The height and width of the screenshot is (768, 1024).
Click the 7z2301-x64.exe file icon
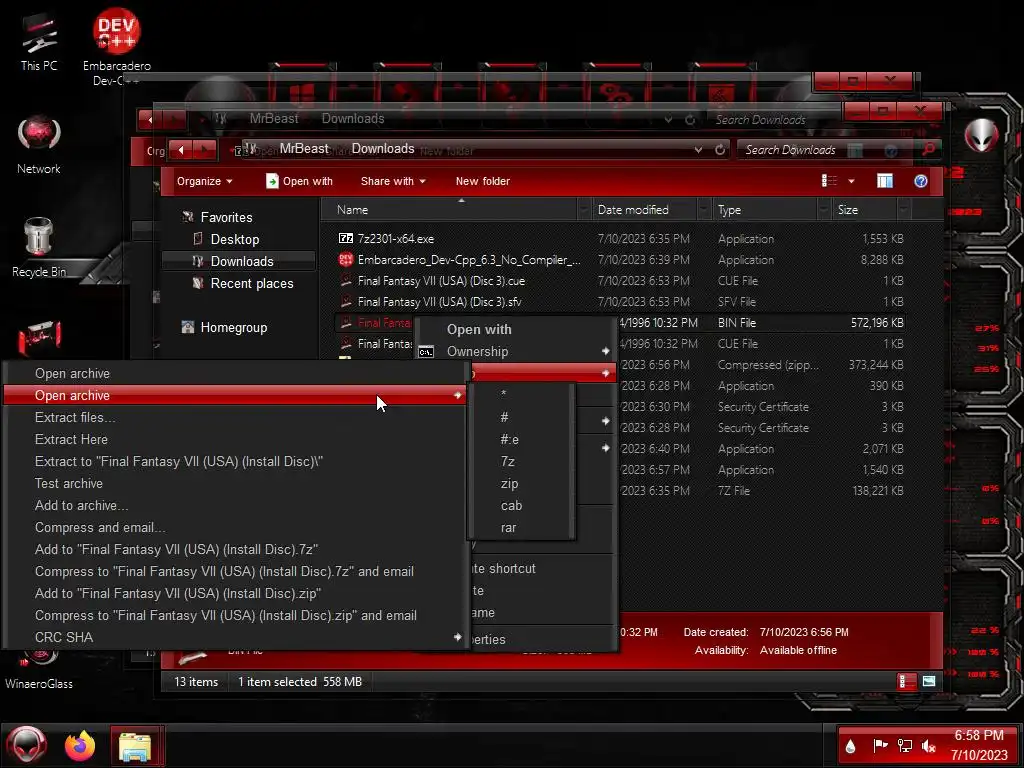[x=345, y=238]
